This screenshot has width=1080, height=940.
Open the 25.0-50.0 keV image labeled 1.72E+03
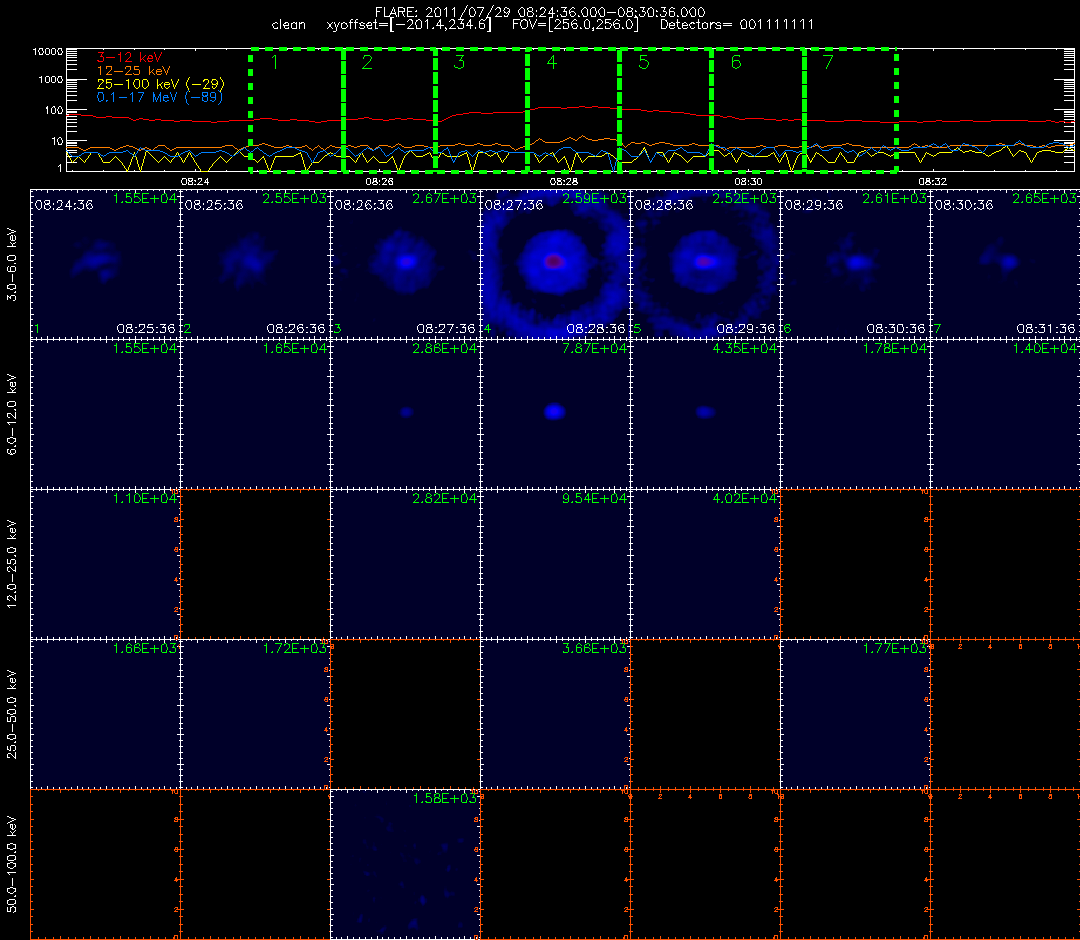coord(256,713)
